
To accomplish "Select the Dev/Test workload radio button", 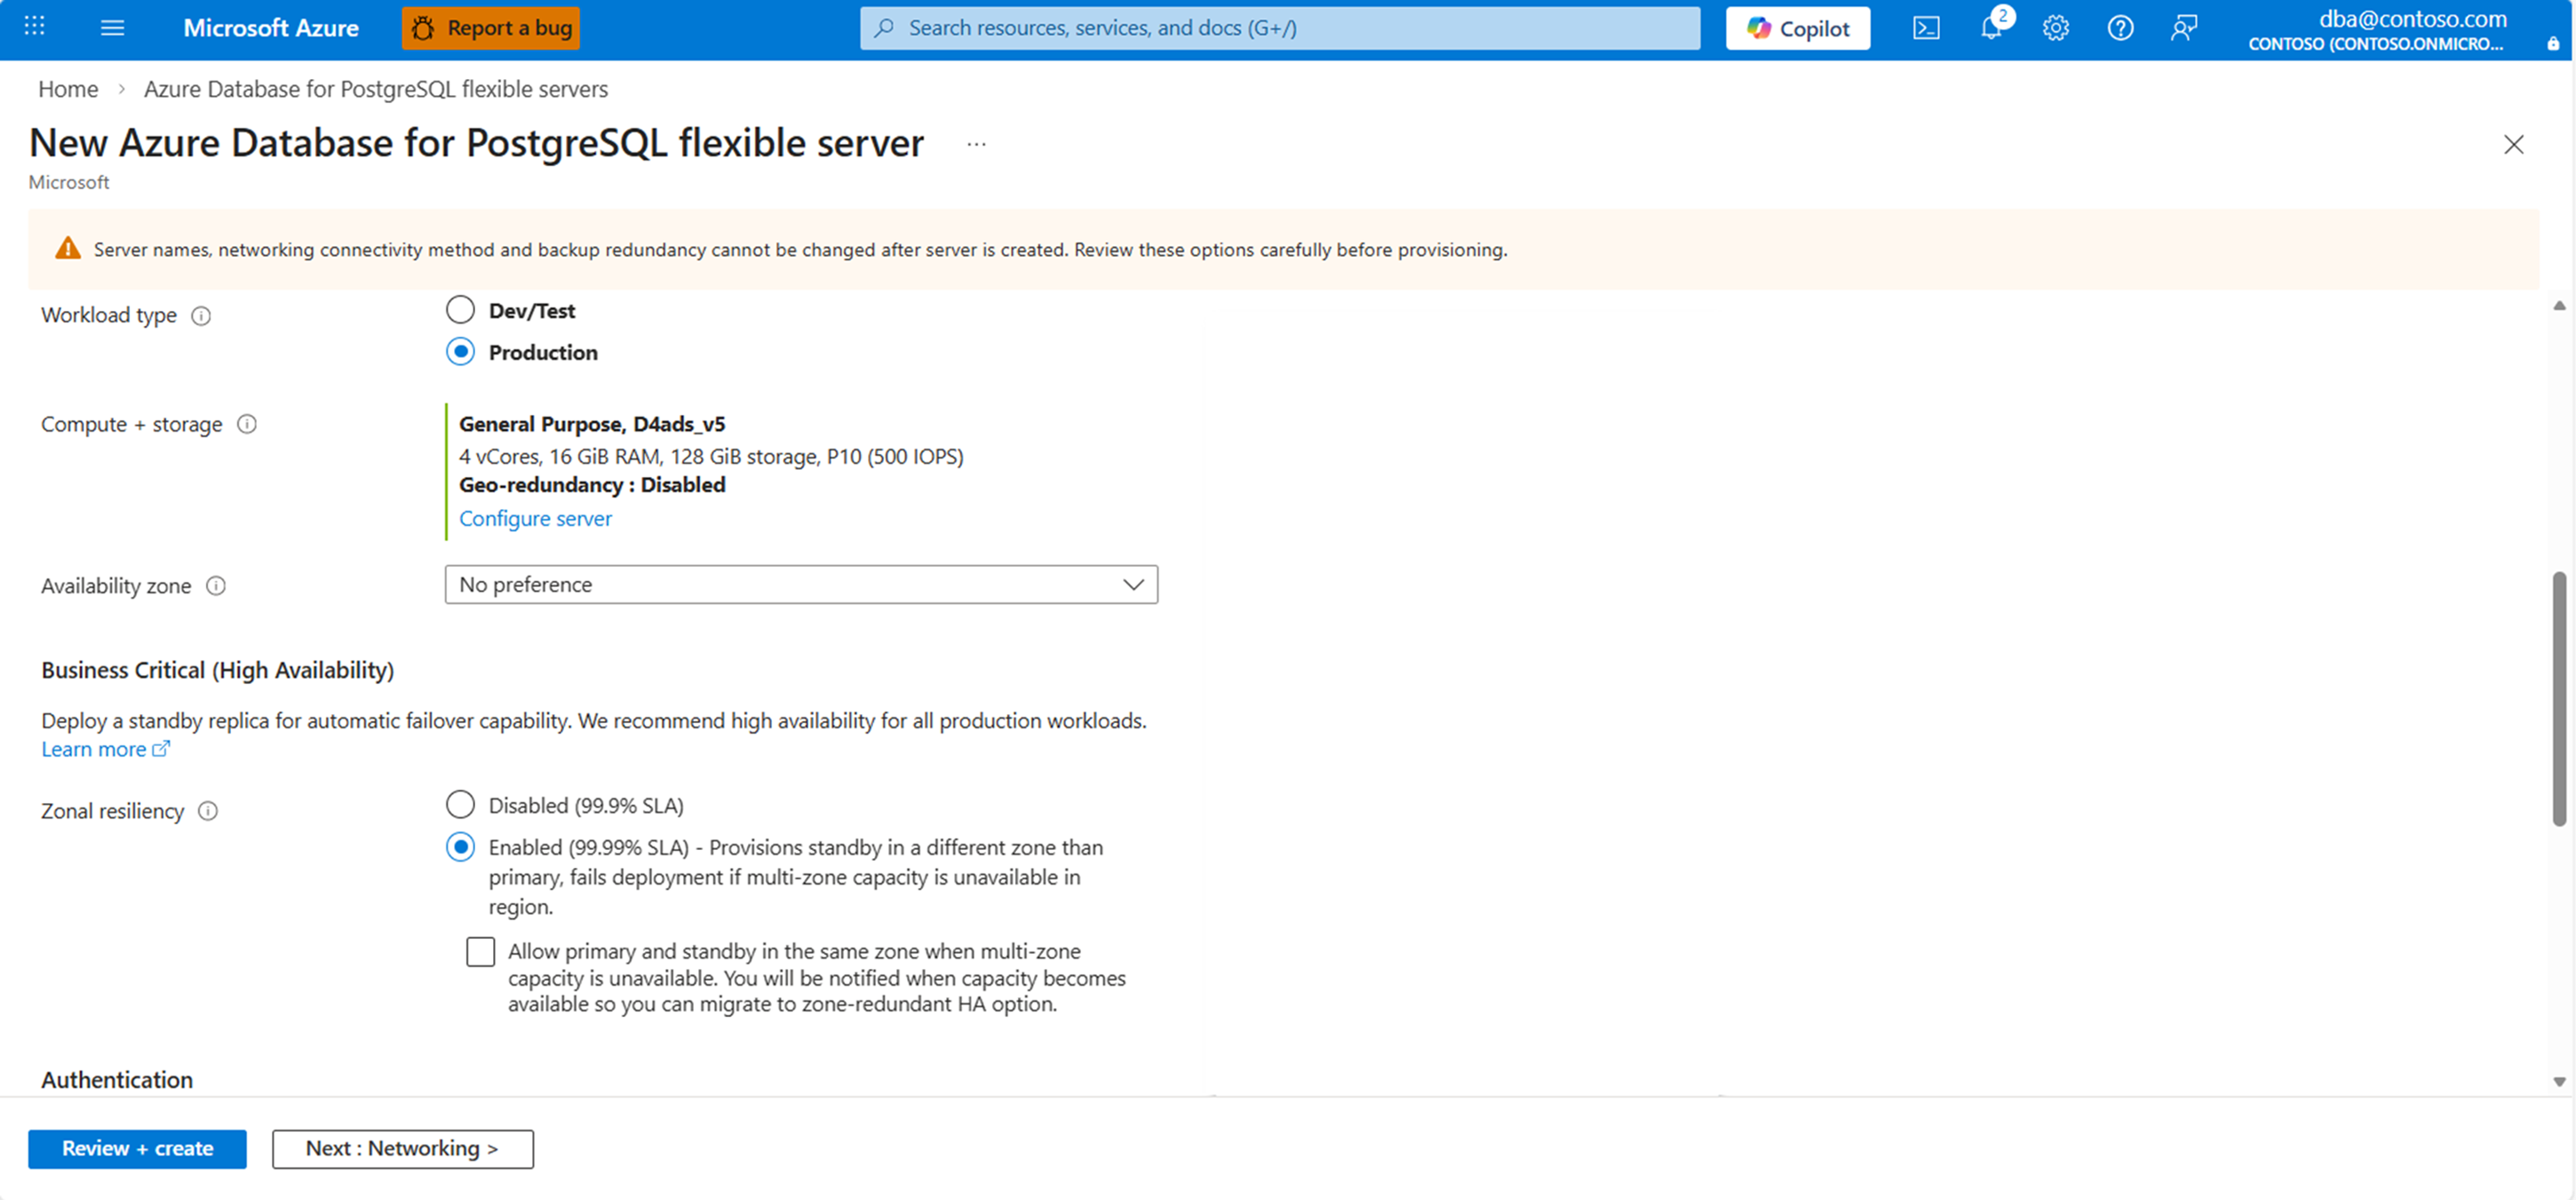I will point(460,310).
